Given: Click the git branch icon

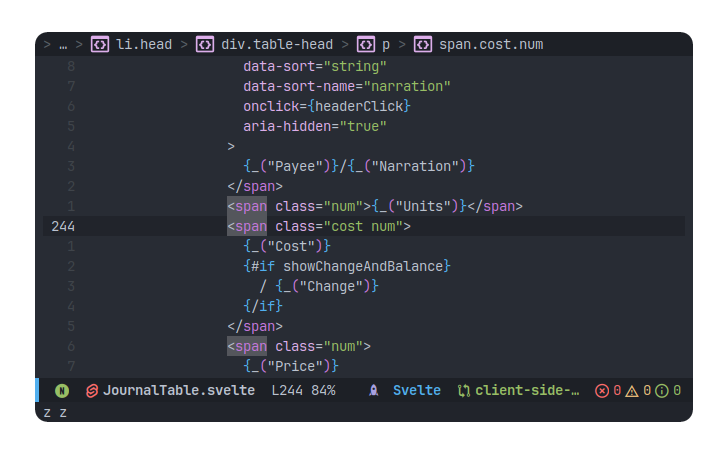Looking at the screenshot, I should click(x=464, y=391).
